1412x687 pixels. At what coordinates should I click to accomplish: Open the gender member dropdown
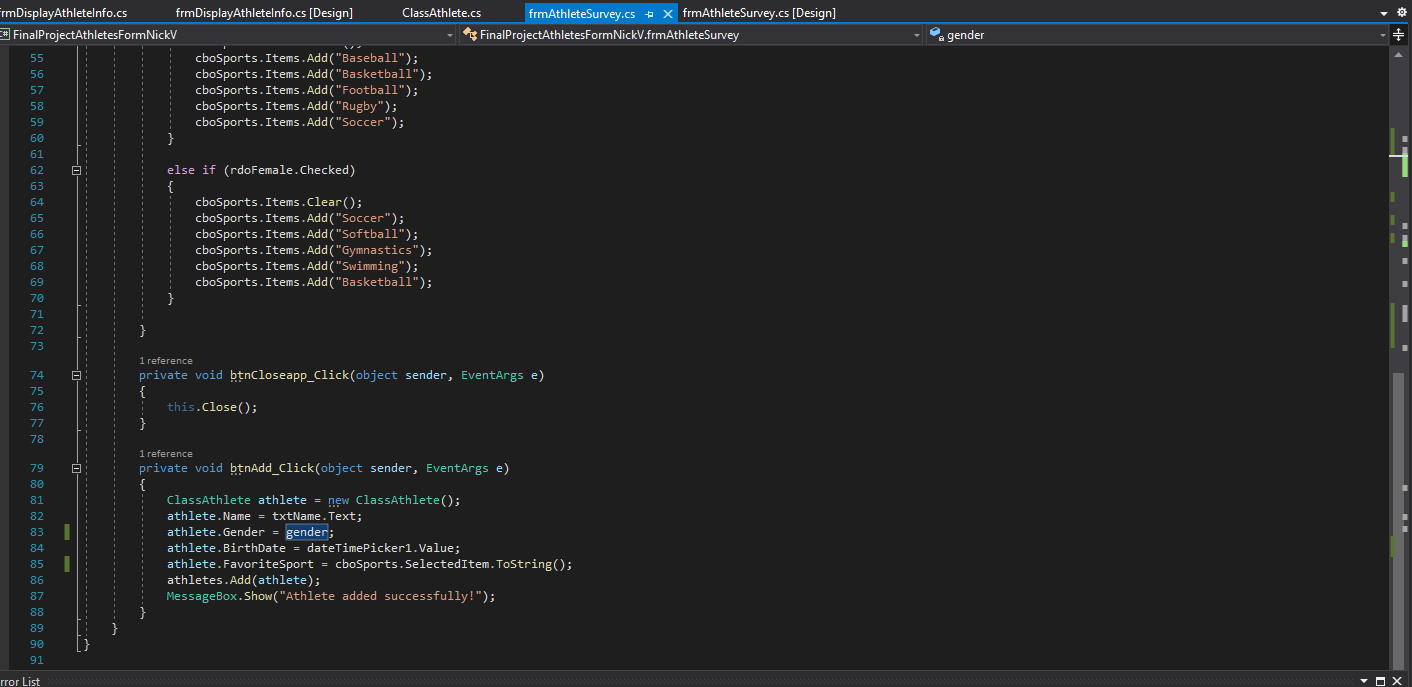[1383, 33]
